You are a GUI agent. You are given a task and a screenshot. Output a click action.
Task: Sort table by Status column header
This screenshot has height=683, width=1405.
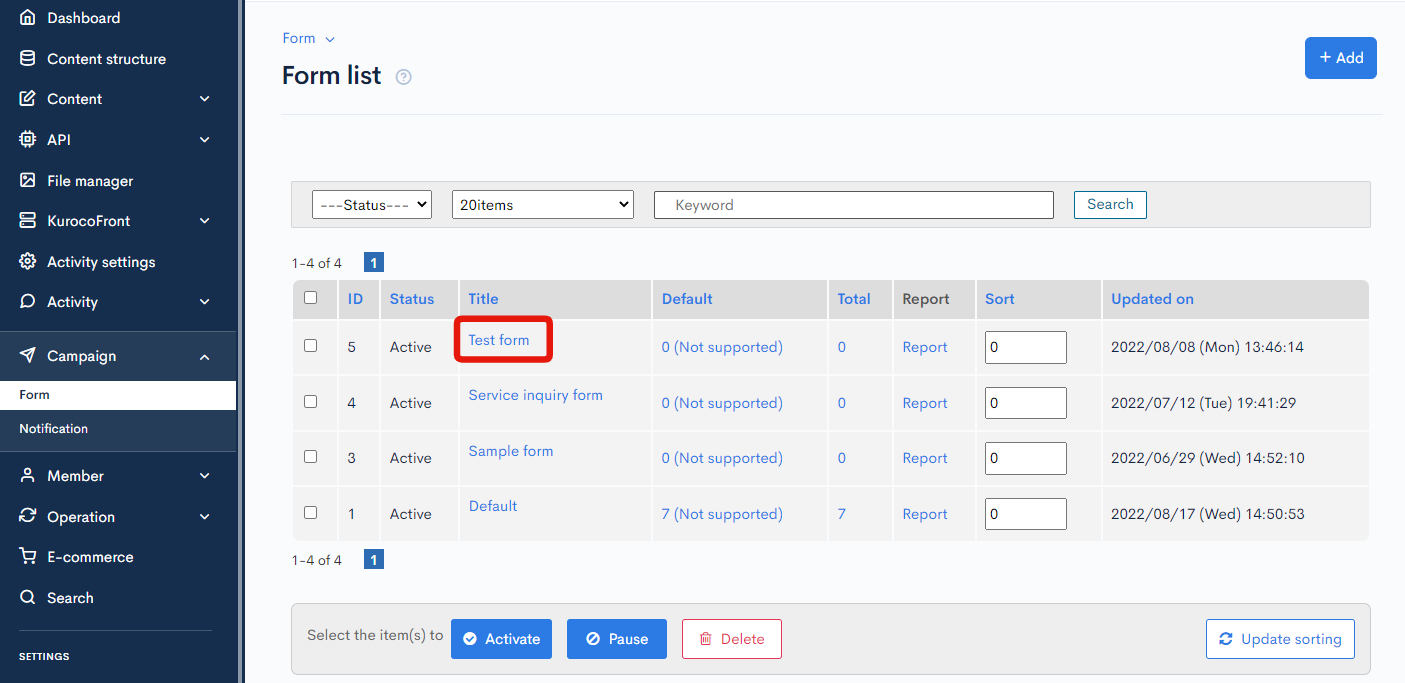(x=412, y=299)
